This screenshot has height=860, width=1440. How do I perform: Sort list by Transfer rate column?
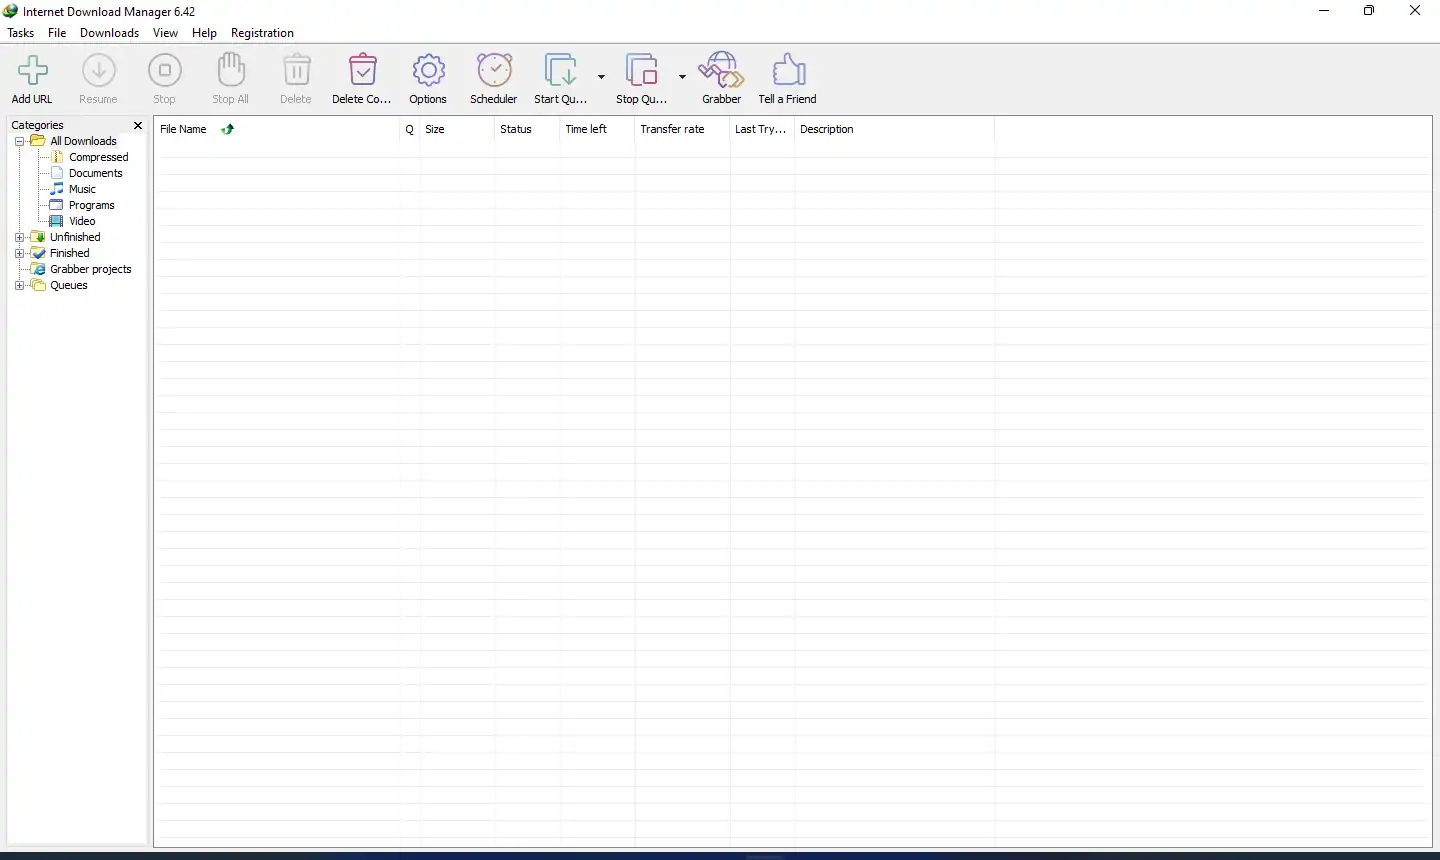pos(672,130)
